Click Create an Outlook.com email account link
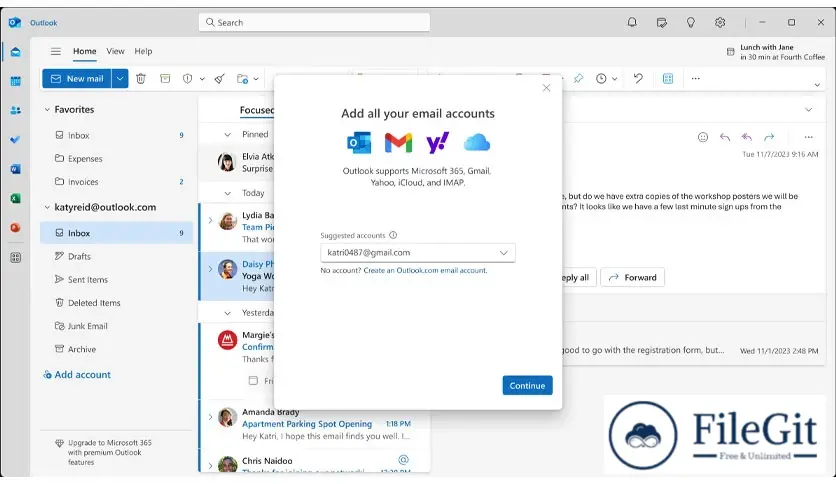Screen dimensions: 836x484 (x=425, y=270)
